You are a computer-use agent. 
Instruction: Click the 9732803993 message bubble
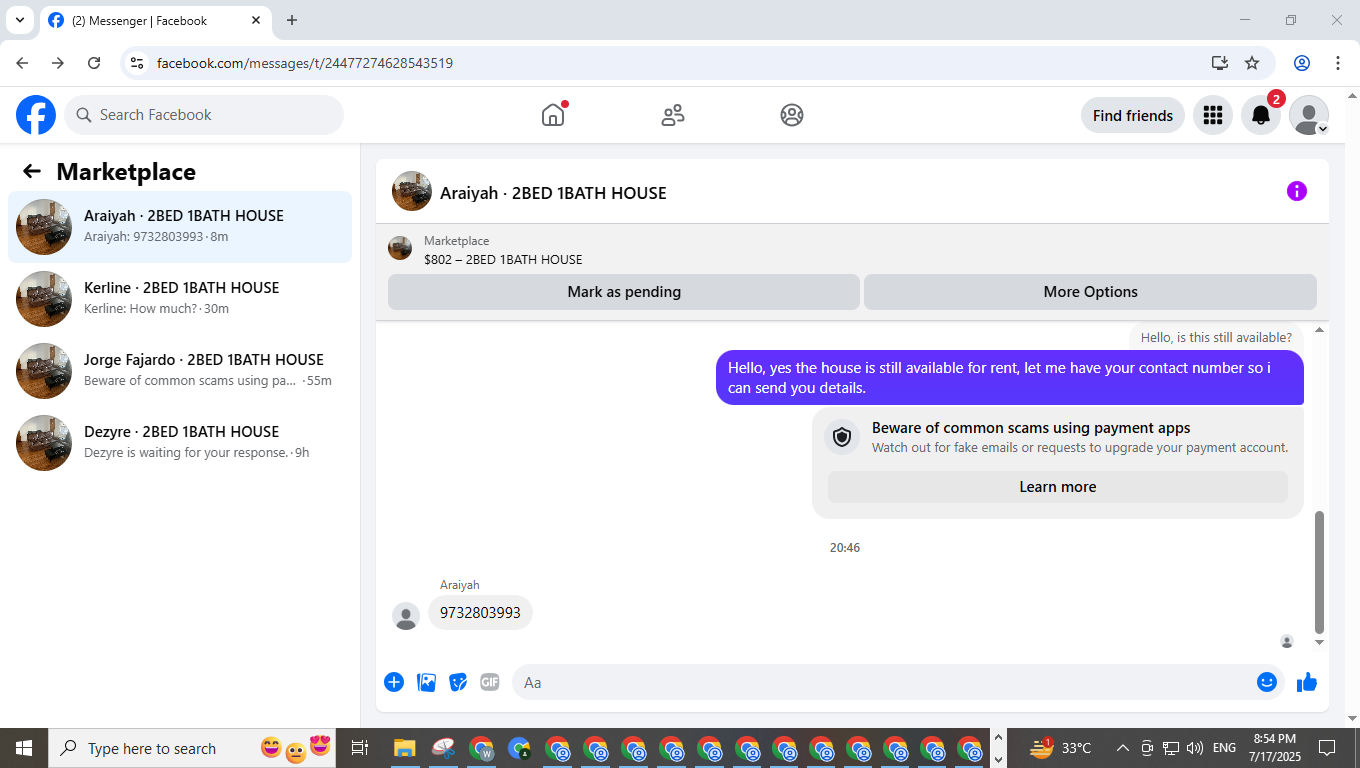tap(480, 613)
